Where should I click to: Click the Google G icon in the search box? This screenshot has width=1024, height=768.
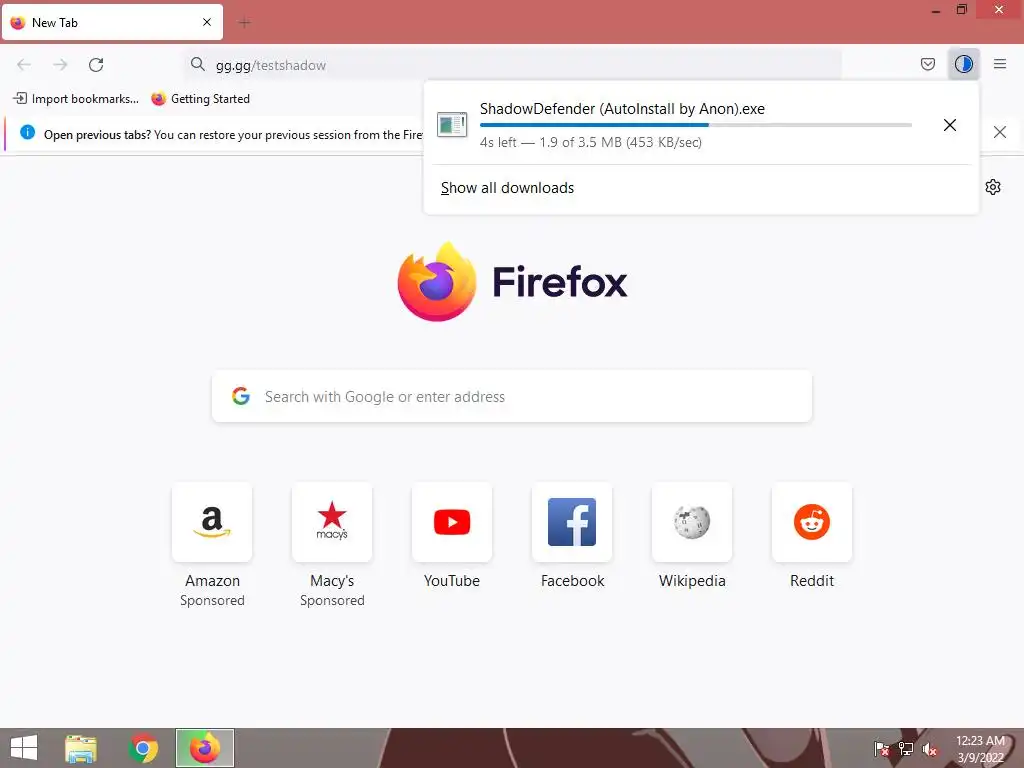[241, 396]
